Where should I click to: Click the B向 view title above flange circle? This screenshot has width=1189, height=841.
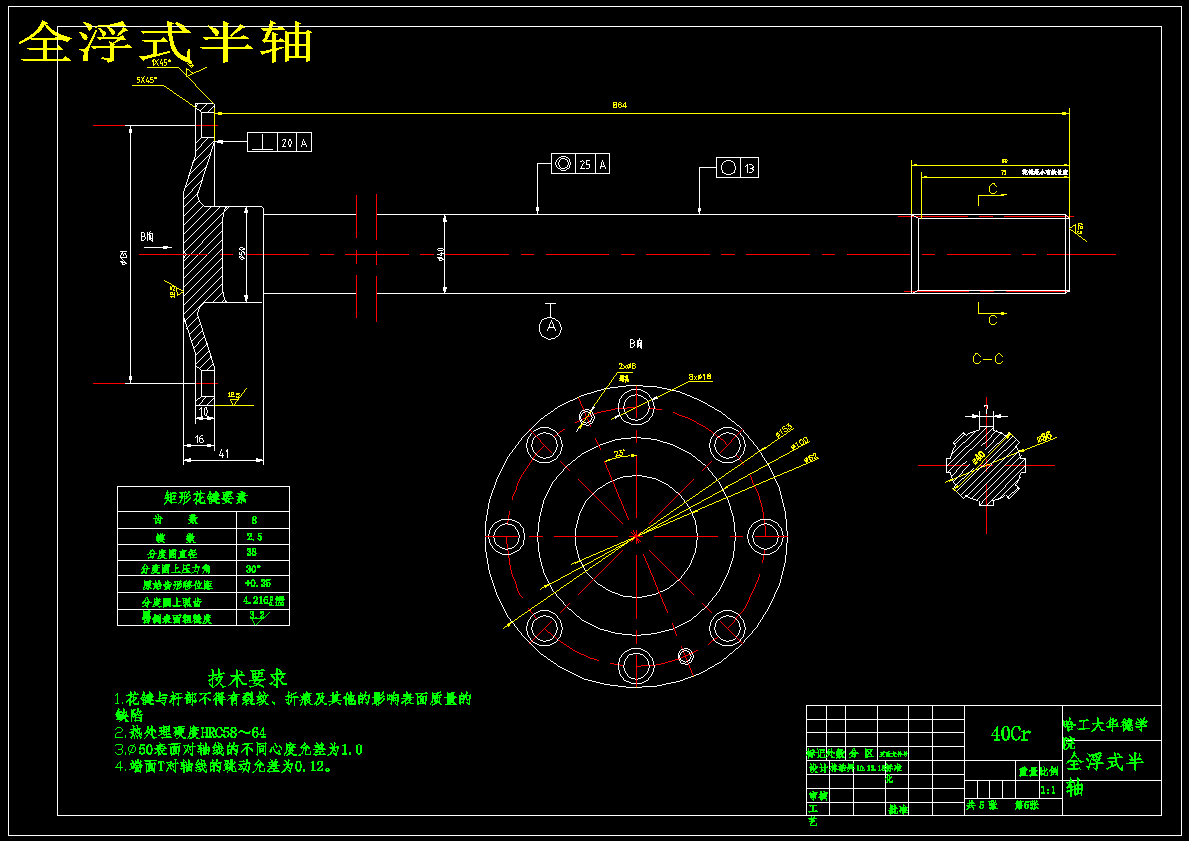[635, 344]
